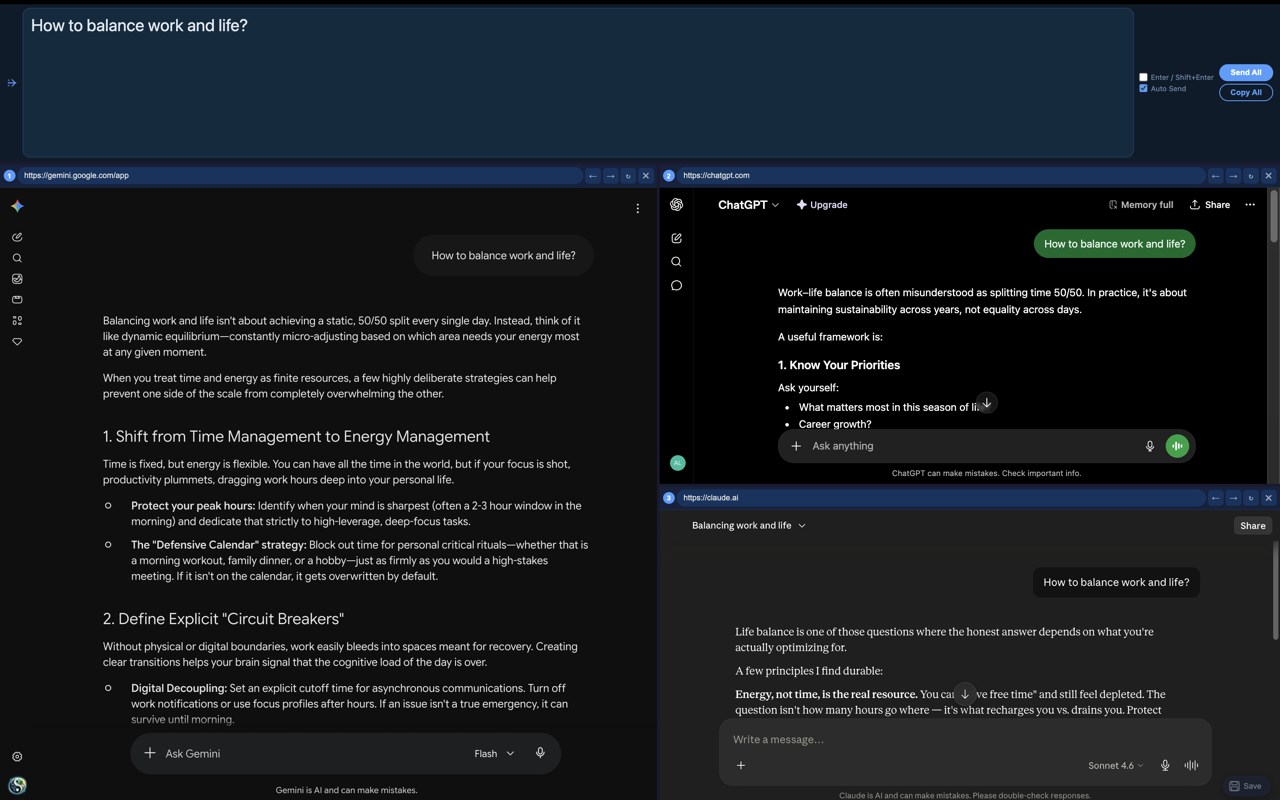Click the collapse arrow left of prompt box
This screenshot has width=1280, height=800.
12,83
